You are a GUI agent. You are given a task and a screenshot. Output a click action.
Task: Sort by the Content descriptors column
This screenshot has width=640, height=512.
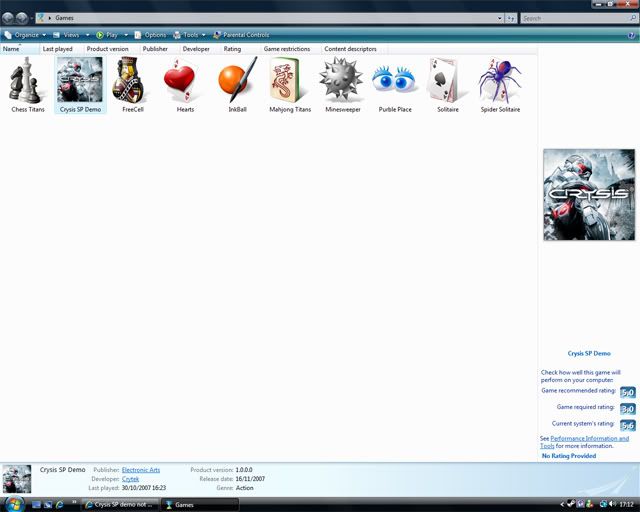coord(354,49)
